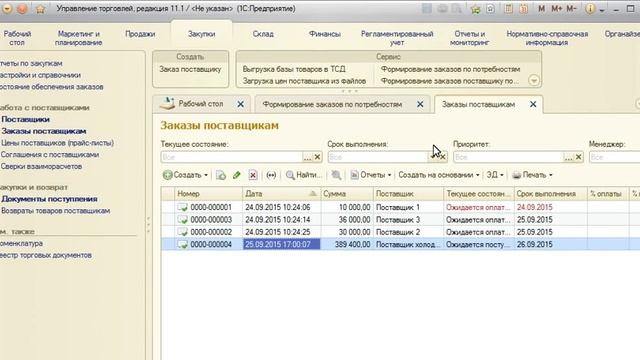Click date cell 25.09.2015 17:00:07

click(282, 244)
